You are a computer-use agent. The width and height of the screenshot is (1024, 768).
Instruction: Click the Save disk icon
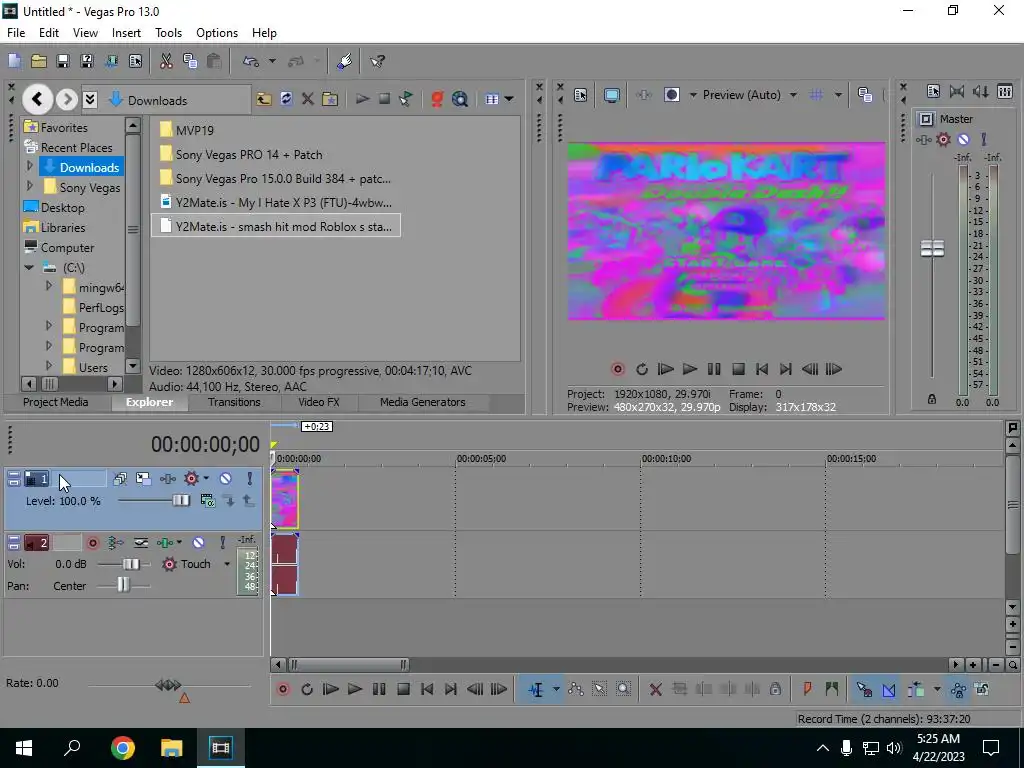(x=63, y=61)
